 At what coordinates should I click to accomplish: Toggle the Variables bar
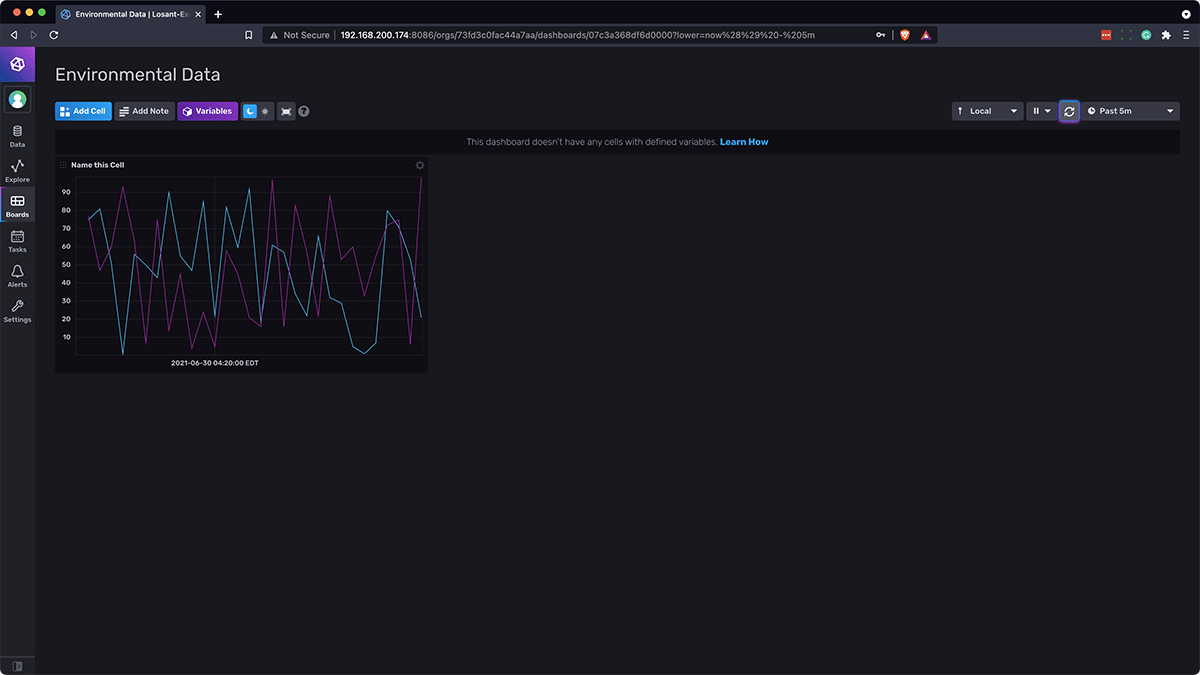(x=208, y=111)
